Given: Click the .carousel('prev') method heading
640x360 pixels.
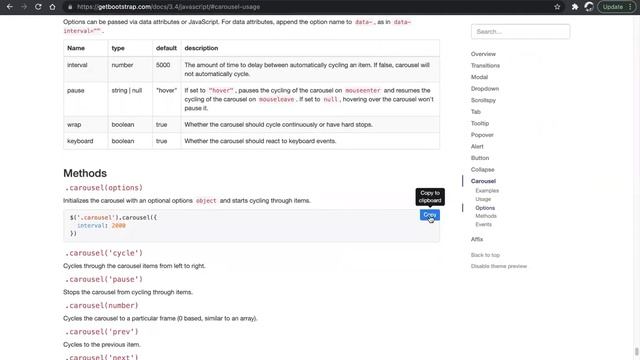Looking at the screenshot, I should click(102, 331).
